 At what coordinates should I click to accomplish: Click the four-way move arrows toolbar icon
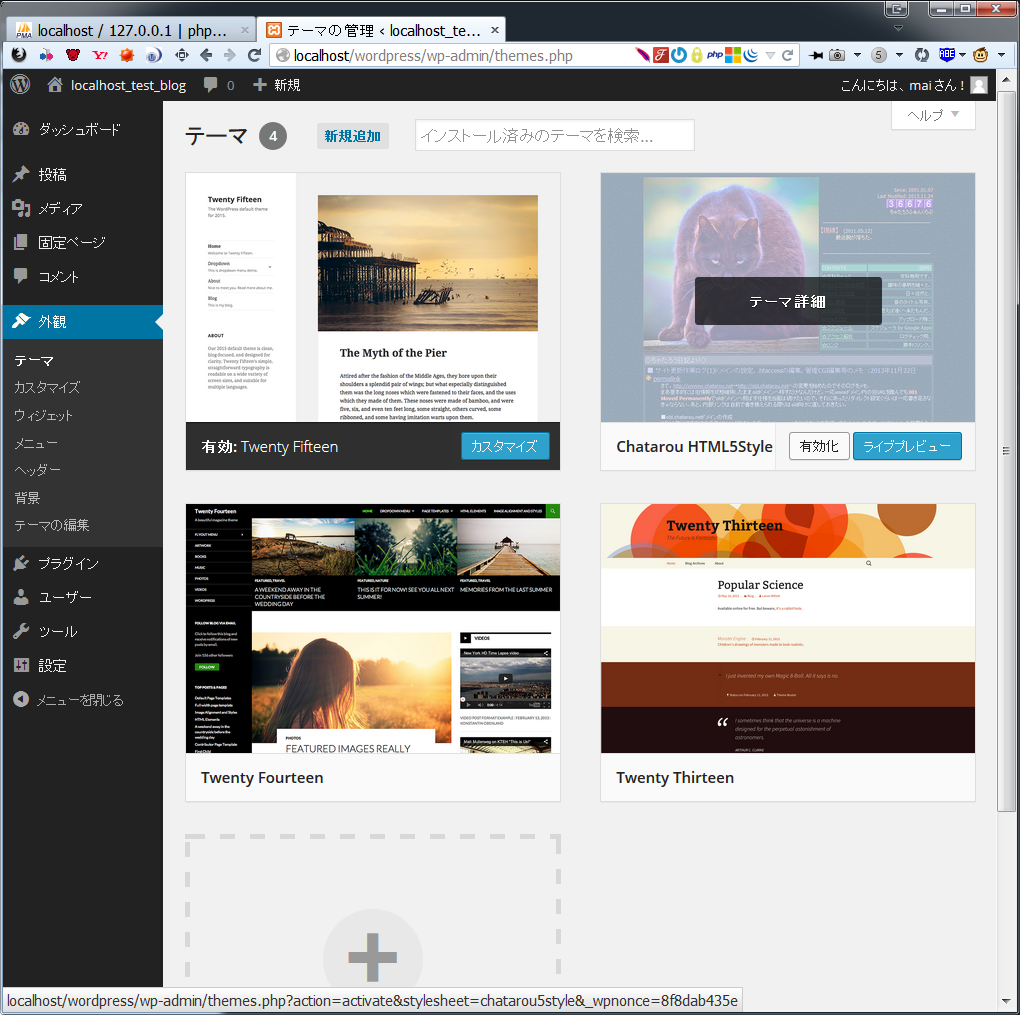coord(182,55)
